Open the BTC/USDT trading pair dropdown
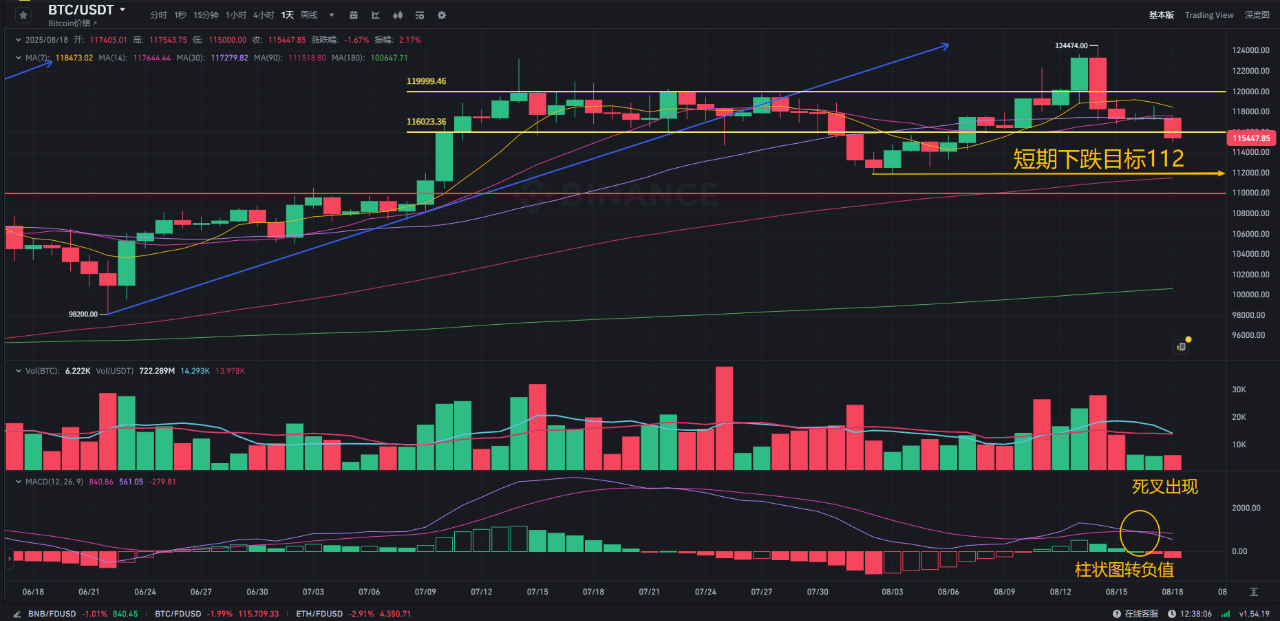The image size is (1280, 621). (x=122, y=10)
